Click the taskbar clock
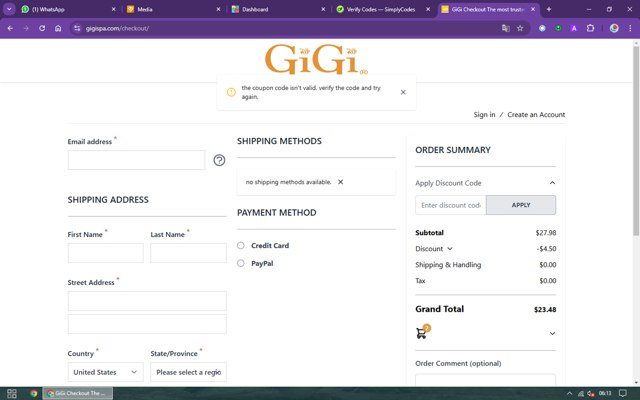 click(x=605, y=393)
